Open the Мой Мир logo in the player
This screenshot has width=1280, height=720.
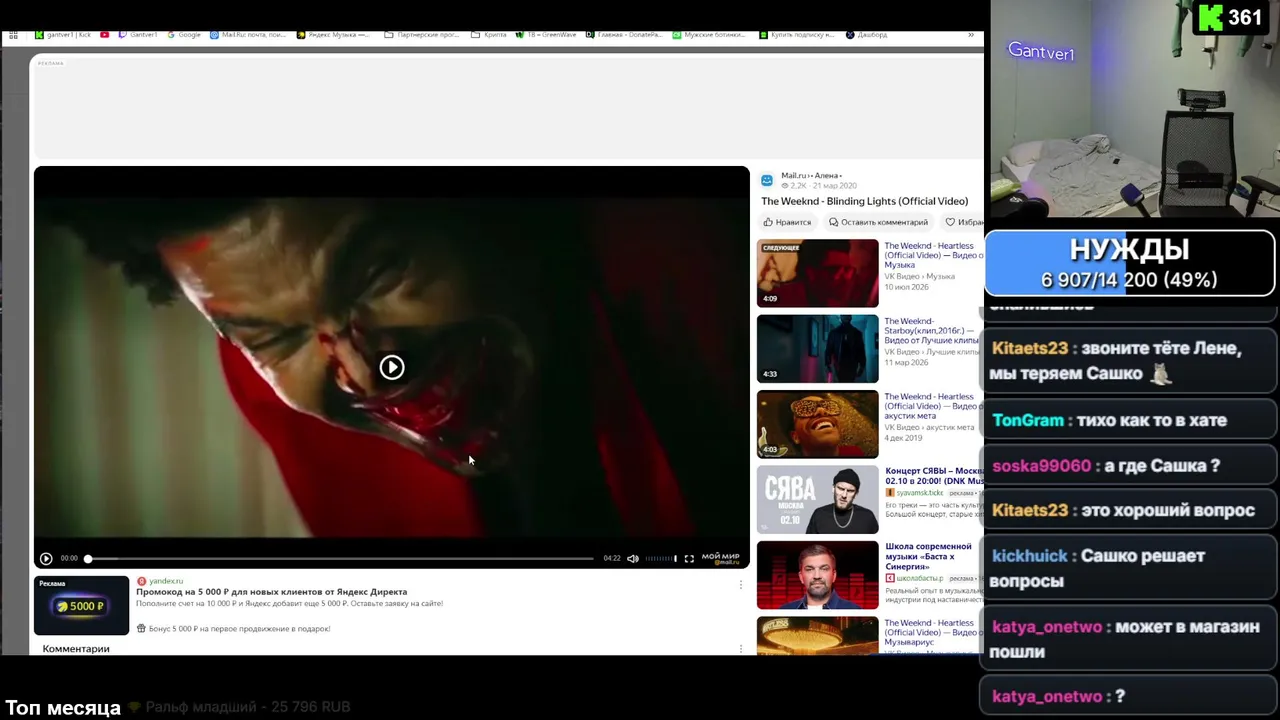click(720, 558)
